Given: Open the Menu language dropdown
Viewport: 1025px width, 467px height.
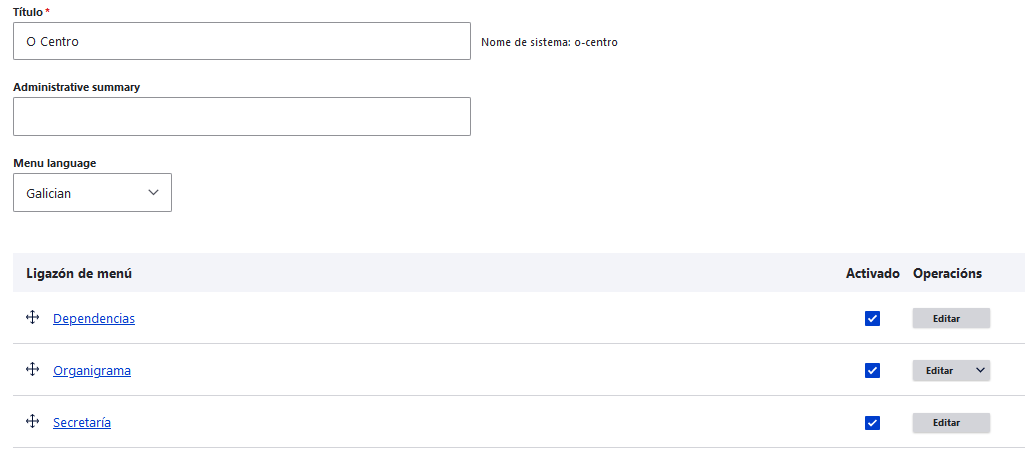Looking at the screenshot, I should (92, 193).
